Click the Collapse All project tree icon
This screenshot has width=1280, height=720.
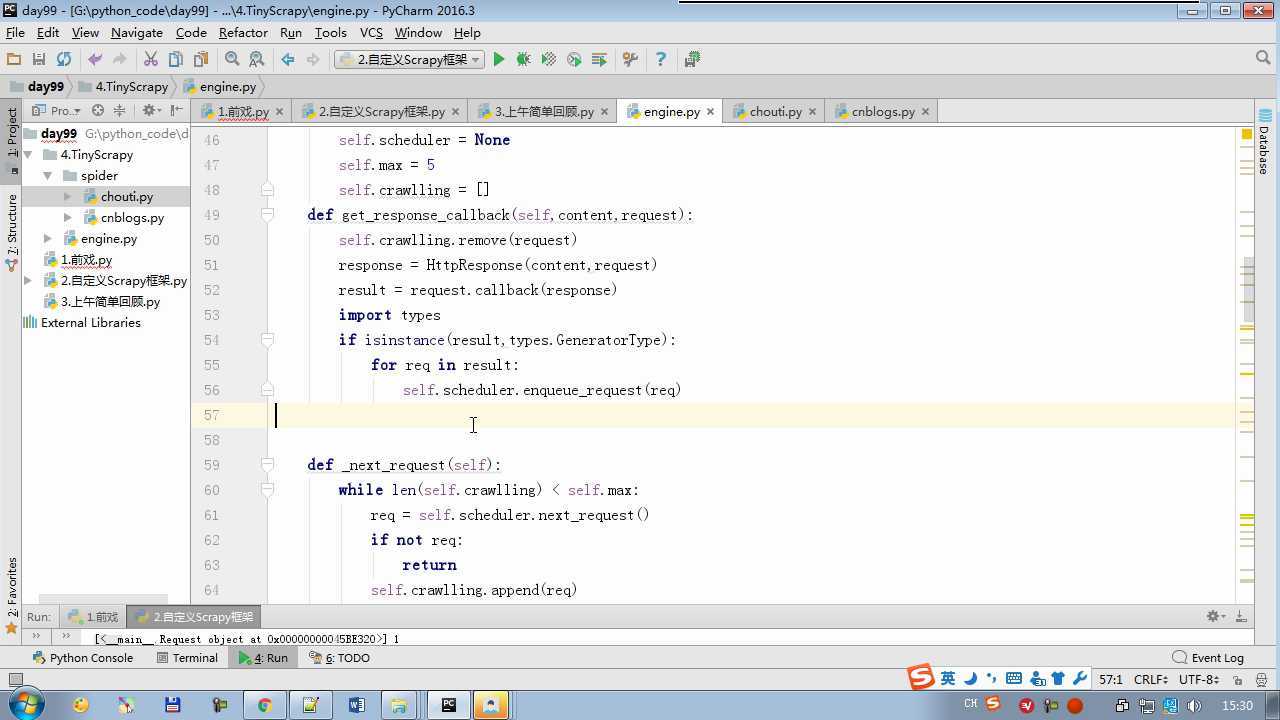[119, 111]
